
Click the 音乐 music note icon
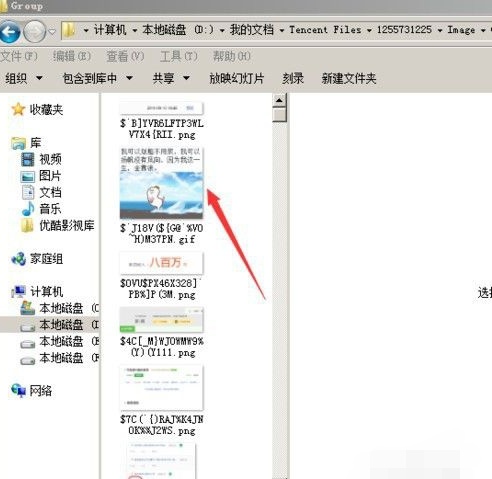(x=28, y=209)
